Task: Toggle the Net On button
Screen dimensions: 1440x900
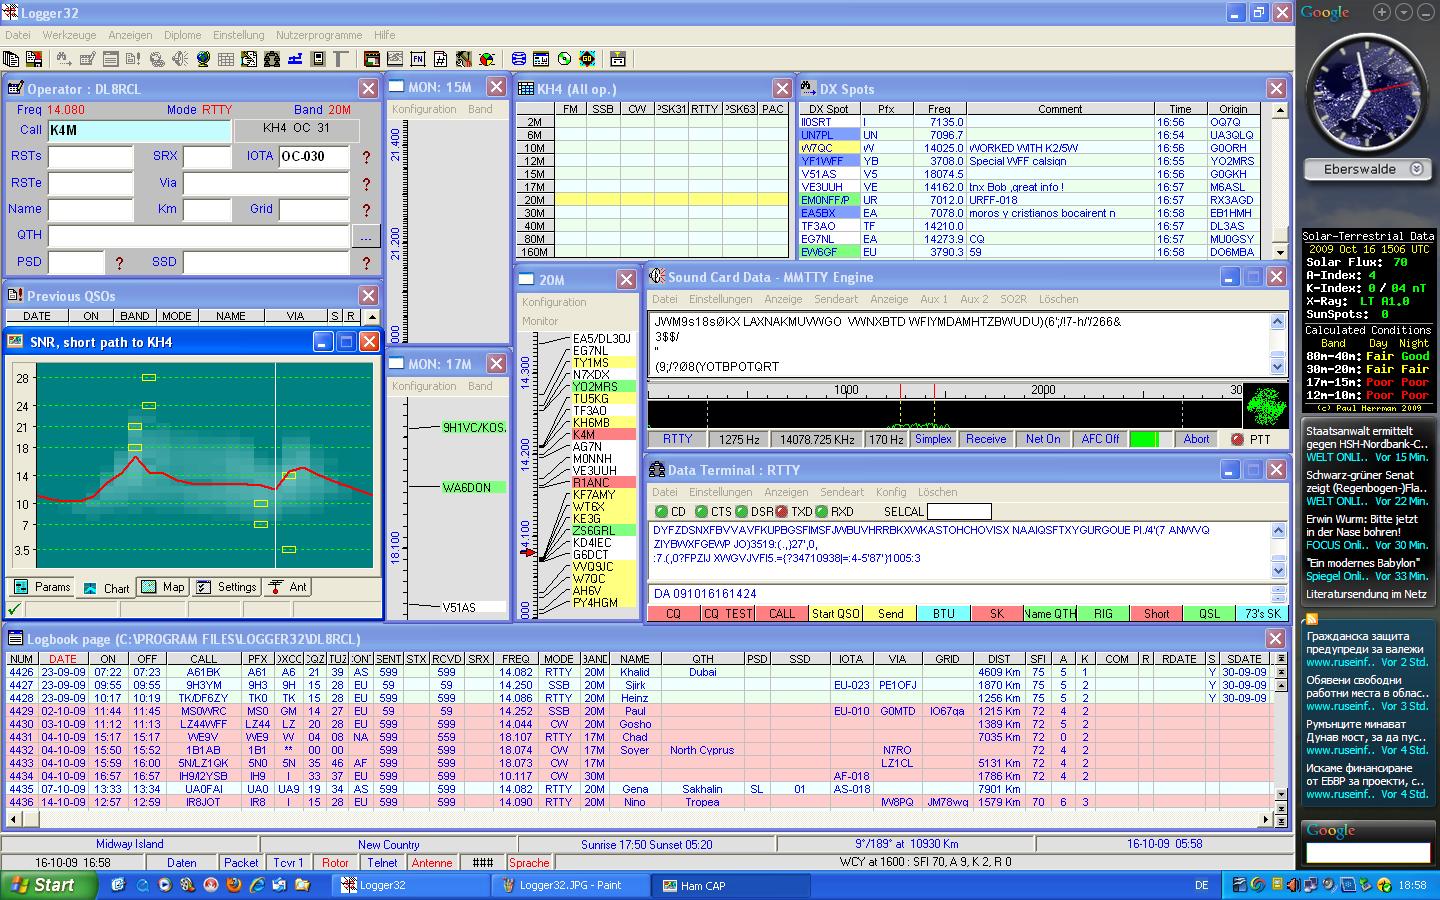Action: [x=1043, y=439]
